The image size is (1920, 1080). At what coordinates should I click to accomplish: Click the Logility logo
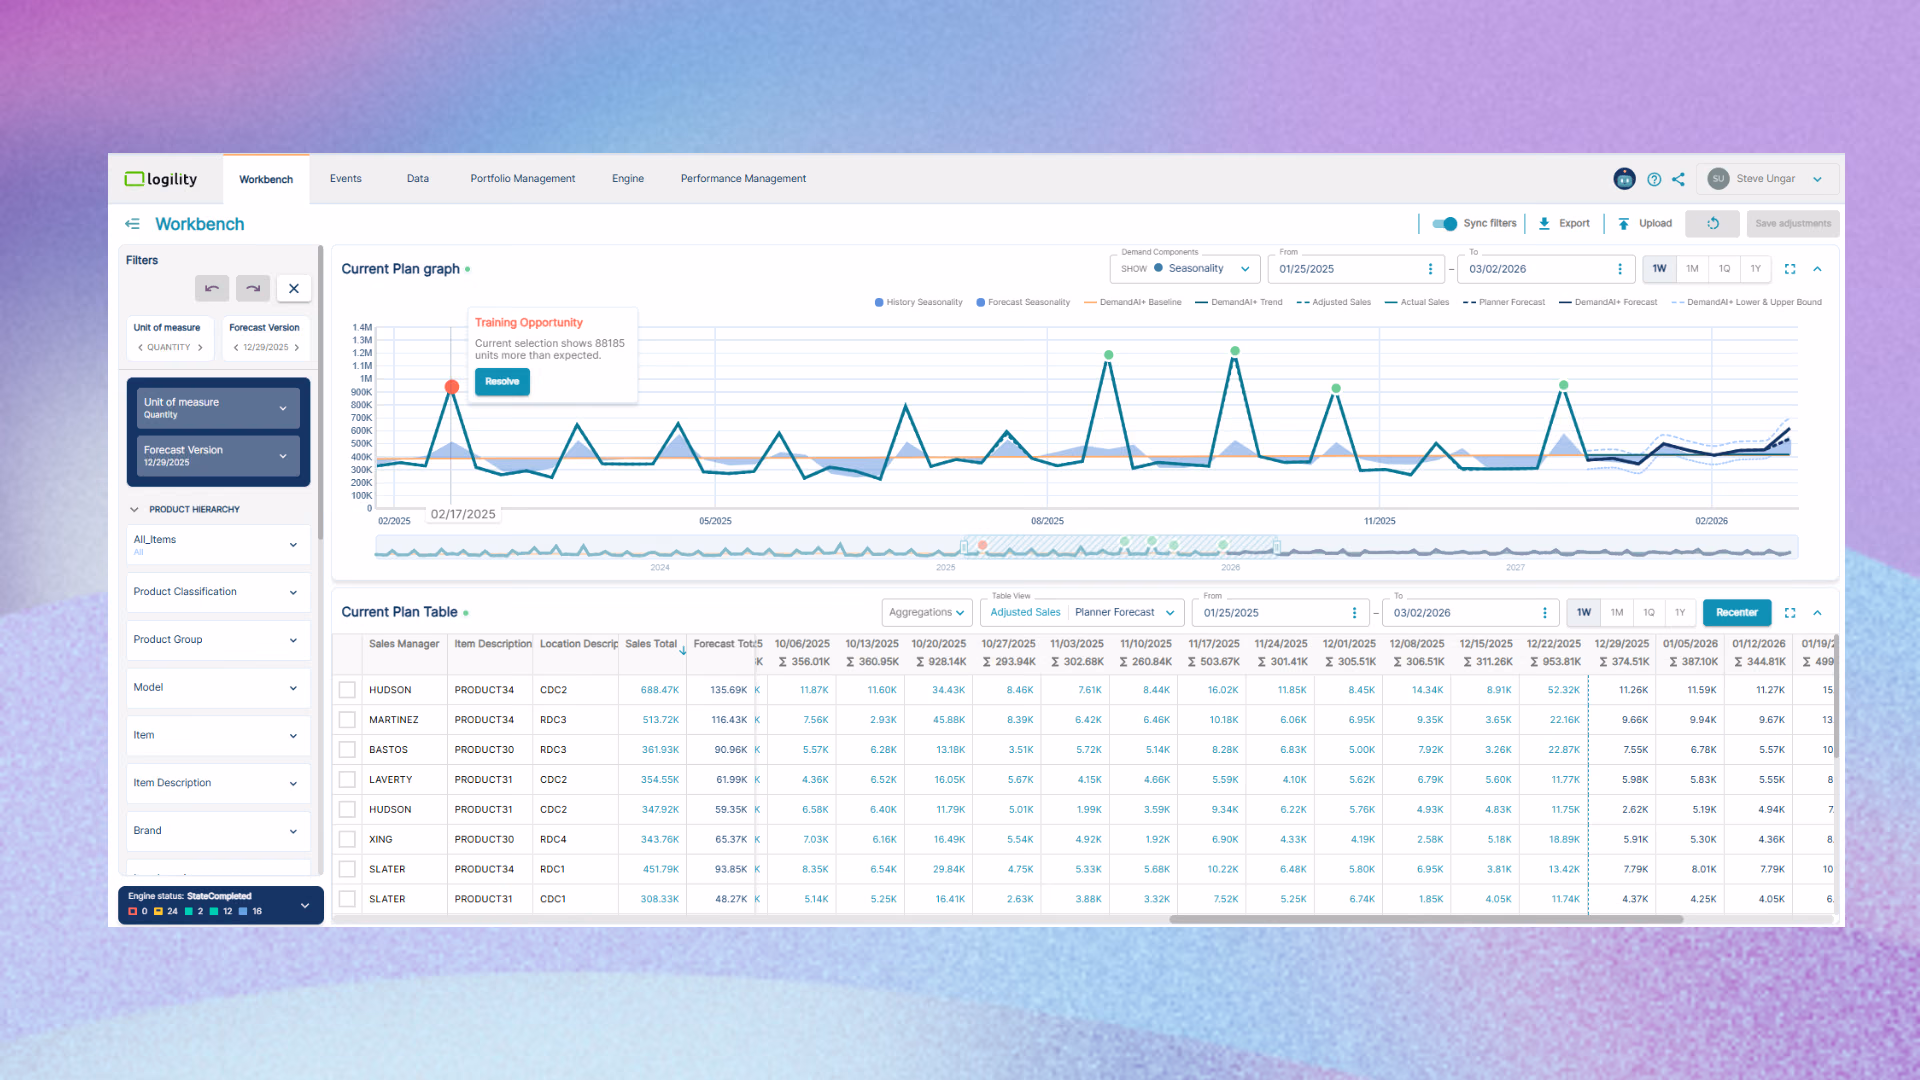[x=161, y=179]
